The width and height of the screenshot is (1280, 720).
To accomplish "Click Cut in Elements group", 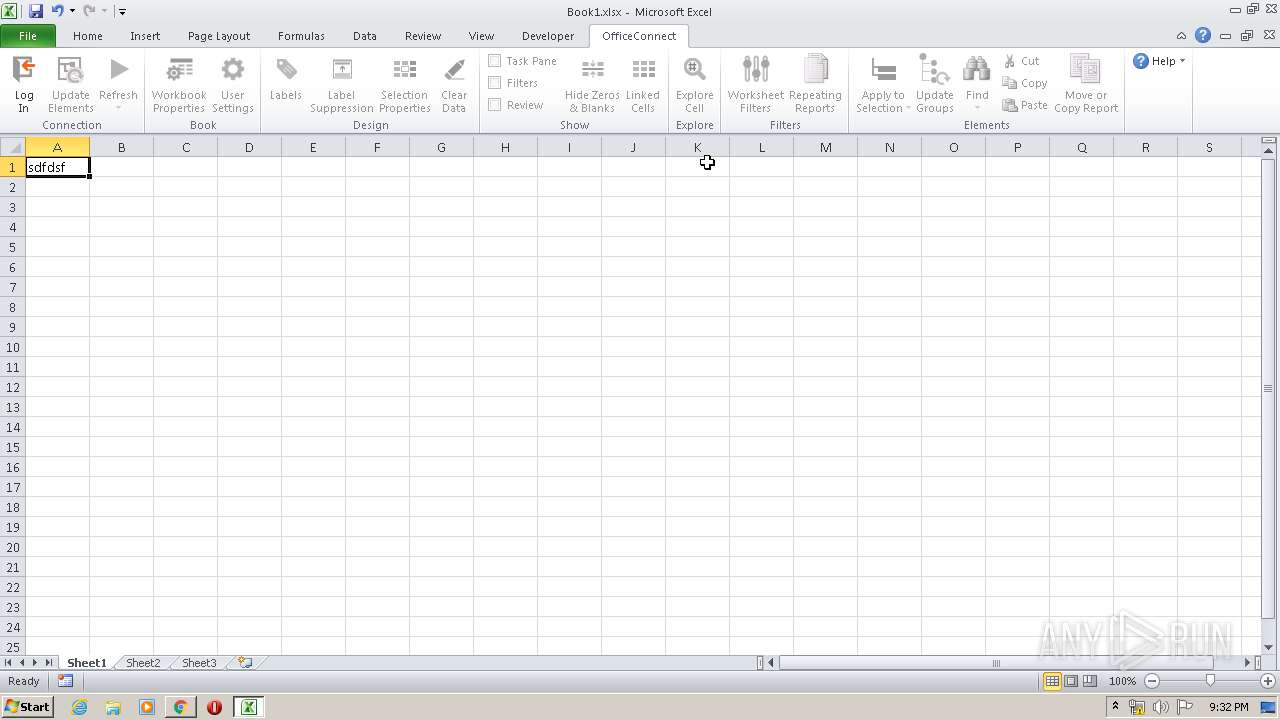I will point(1022,61).
